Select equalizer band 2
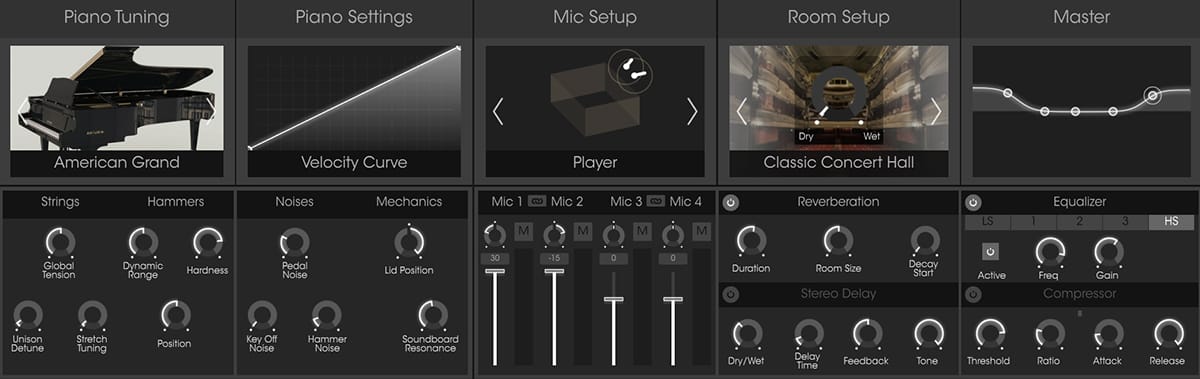This screenshot has width=1200, height=379. click(x=1080, y=222)
